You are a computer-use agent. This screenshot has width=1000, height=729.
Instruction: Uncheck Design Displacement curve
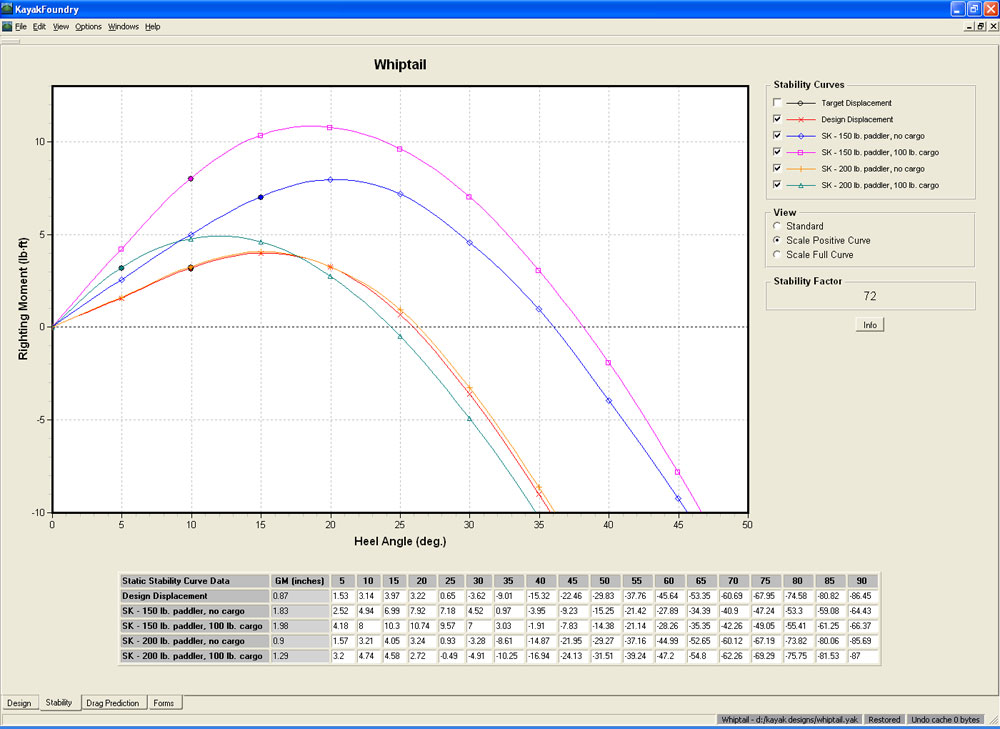pyautogui.click(x=777, y=119)
